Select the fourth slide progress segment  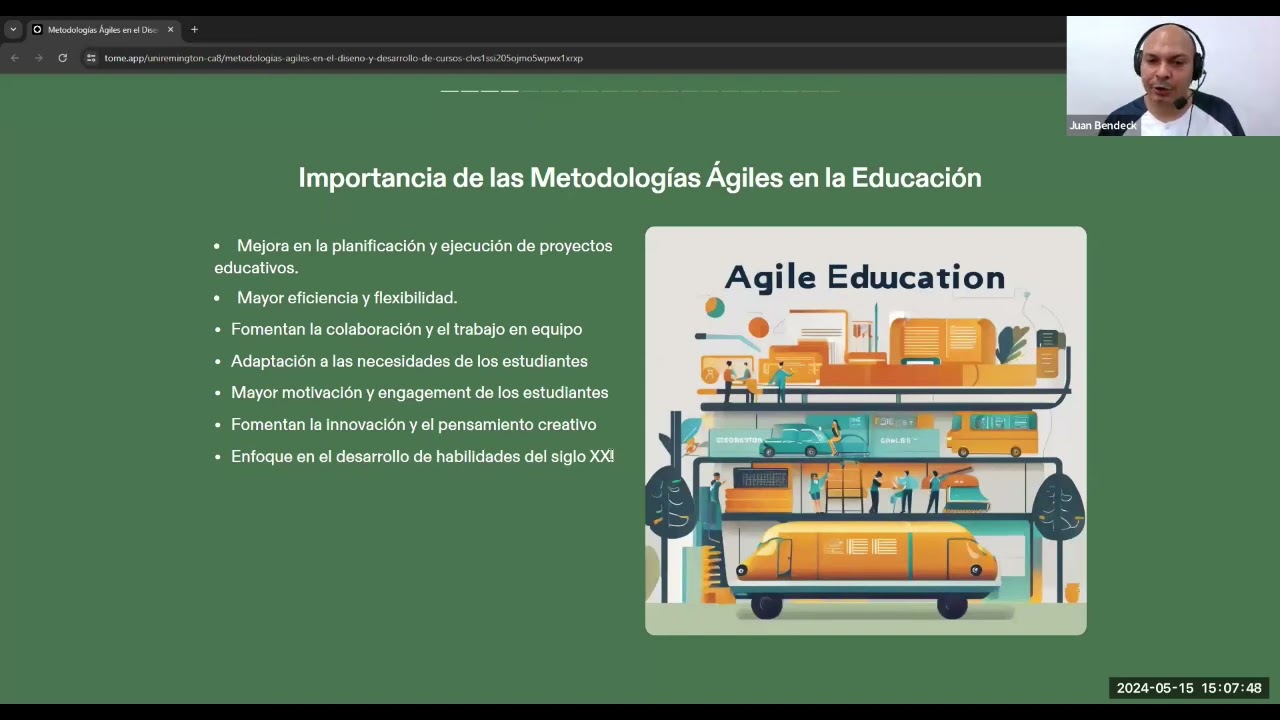click(510, 91)
